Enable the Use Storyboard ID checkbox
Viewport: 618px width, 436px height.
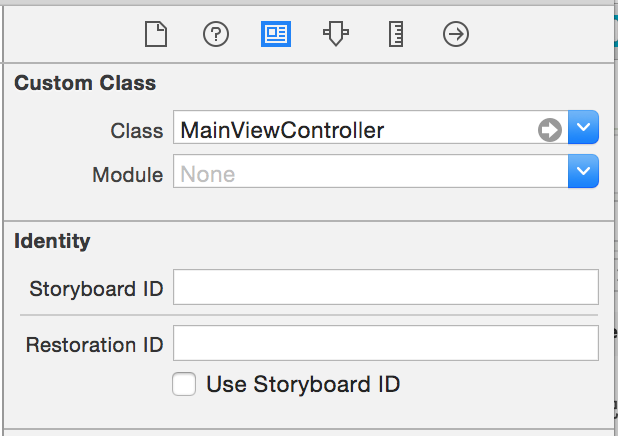[x=184, y=384]
